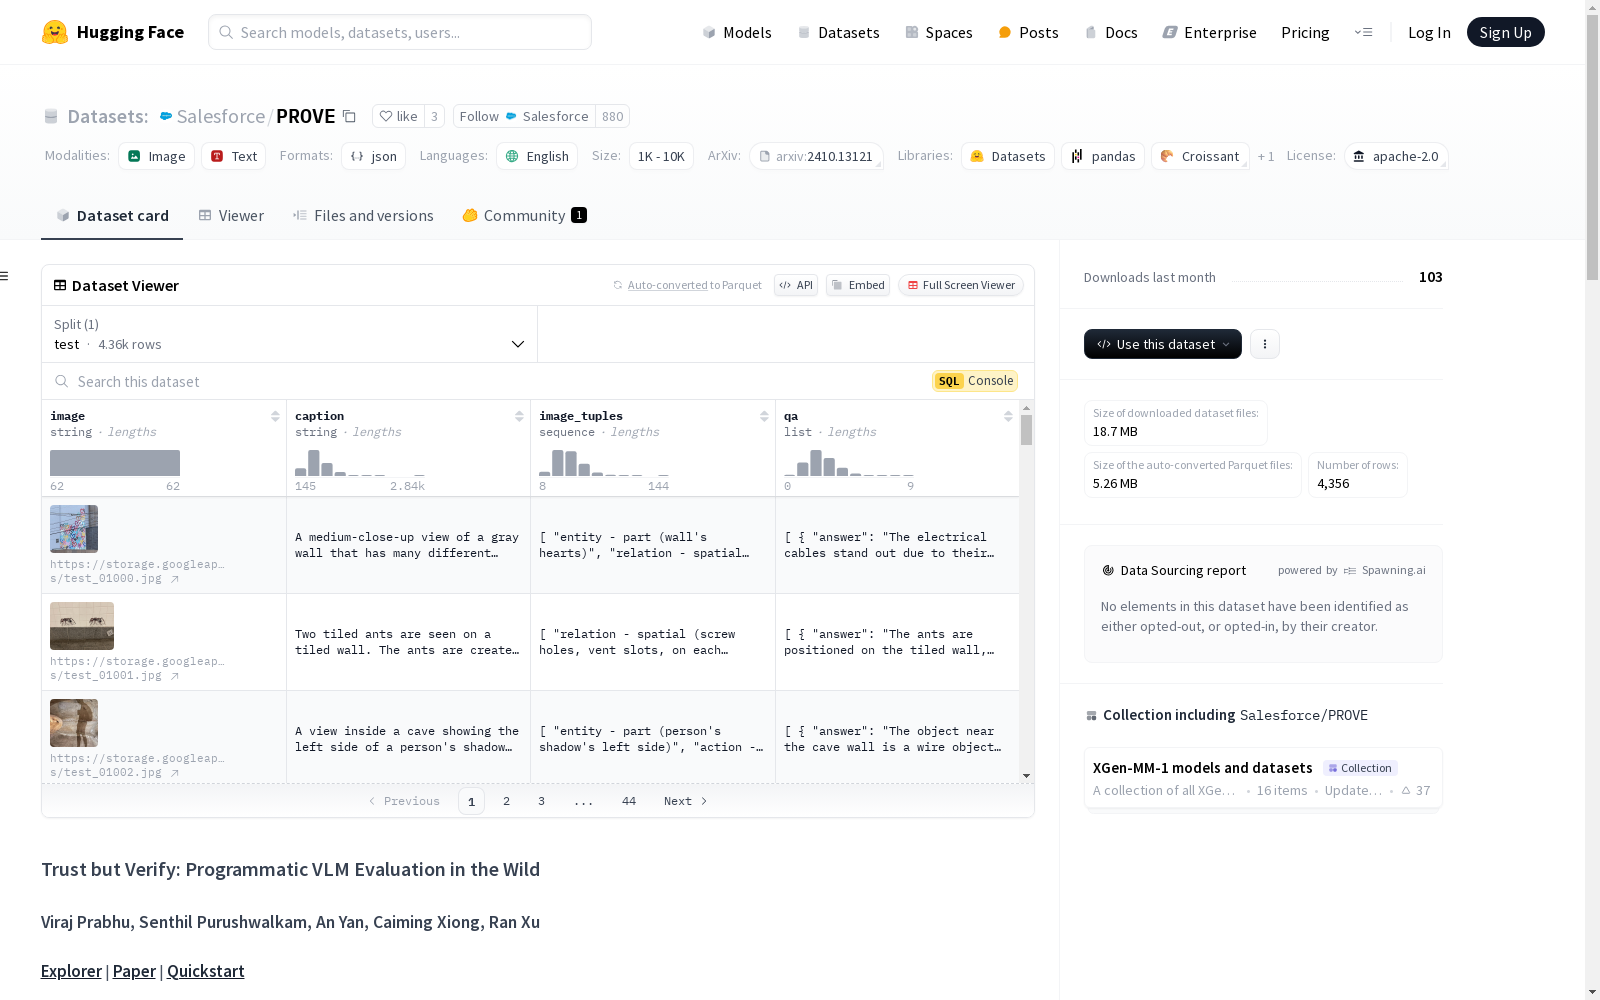Open Enterprise in the top navigation

[x=1209, y=32]
